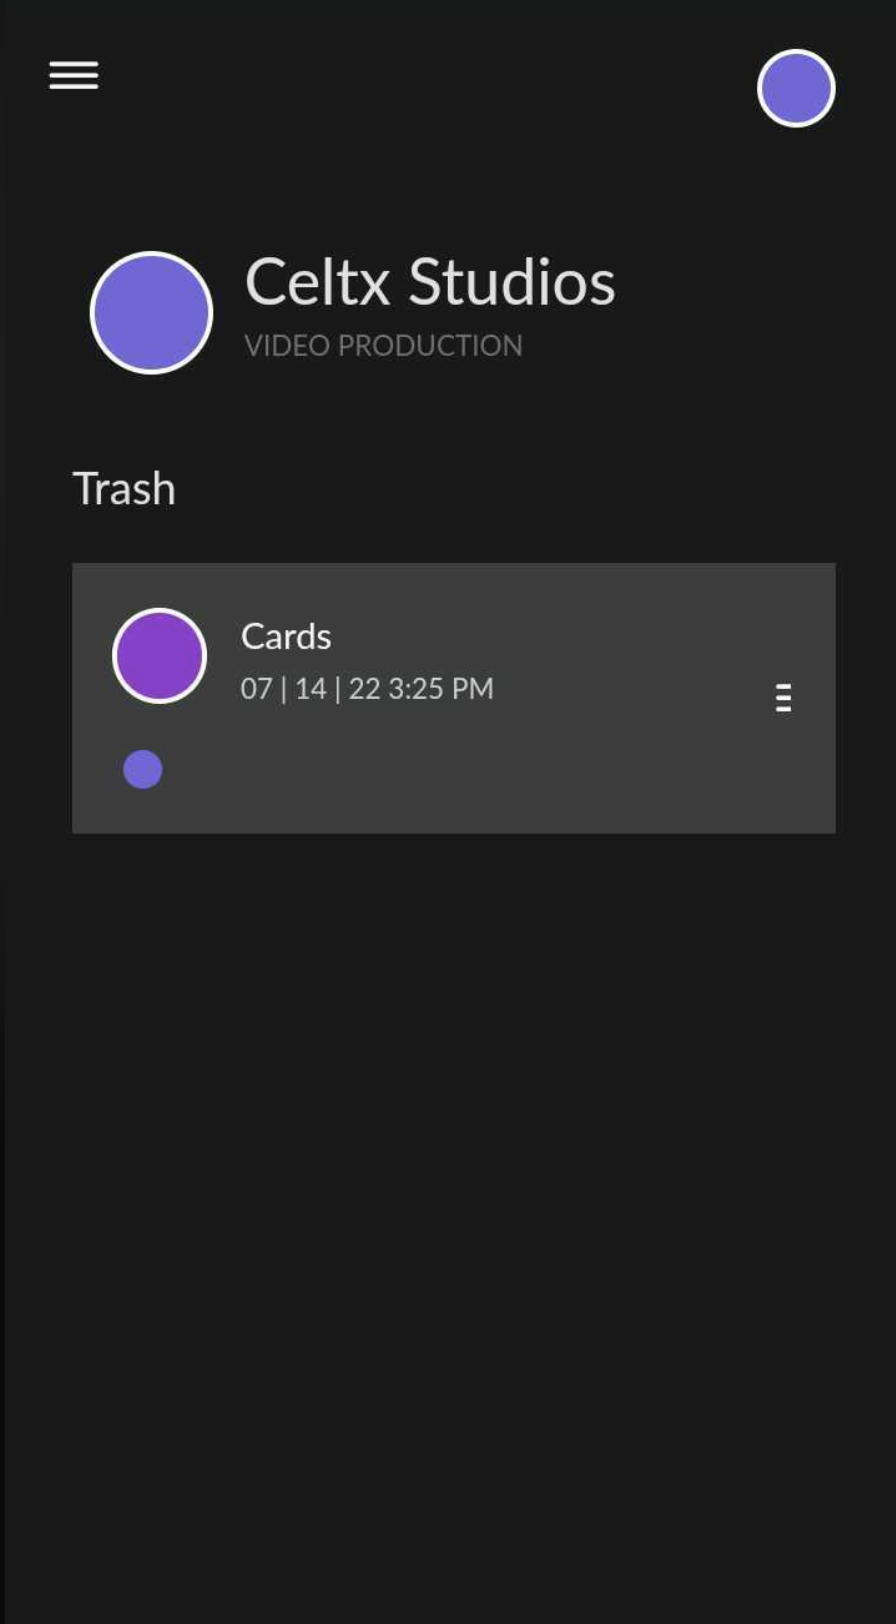
Task: Click the 07 | 14 | 22 3:25 PM timestamp
Action: pyautogui.click(x=367, y=688)
